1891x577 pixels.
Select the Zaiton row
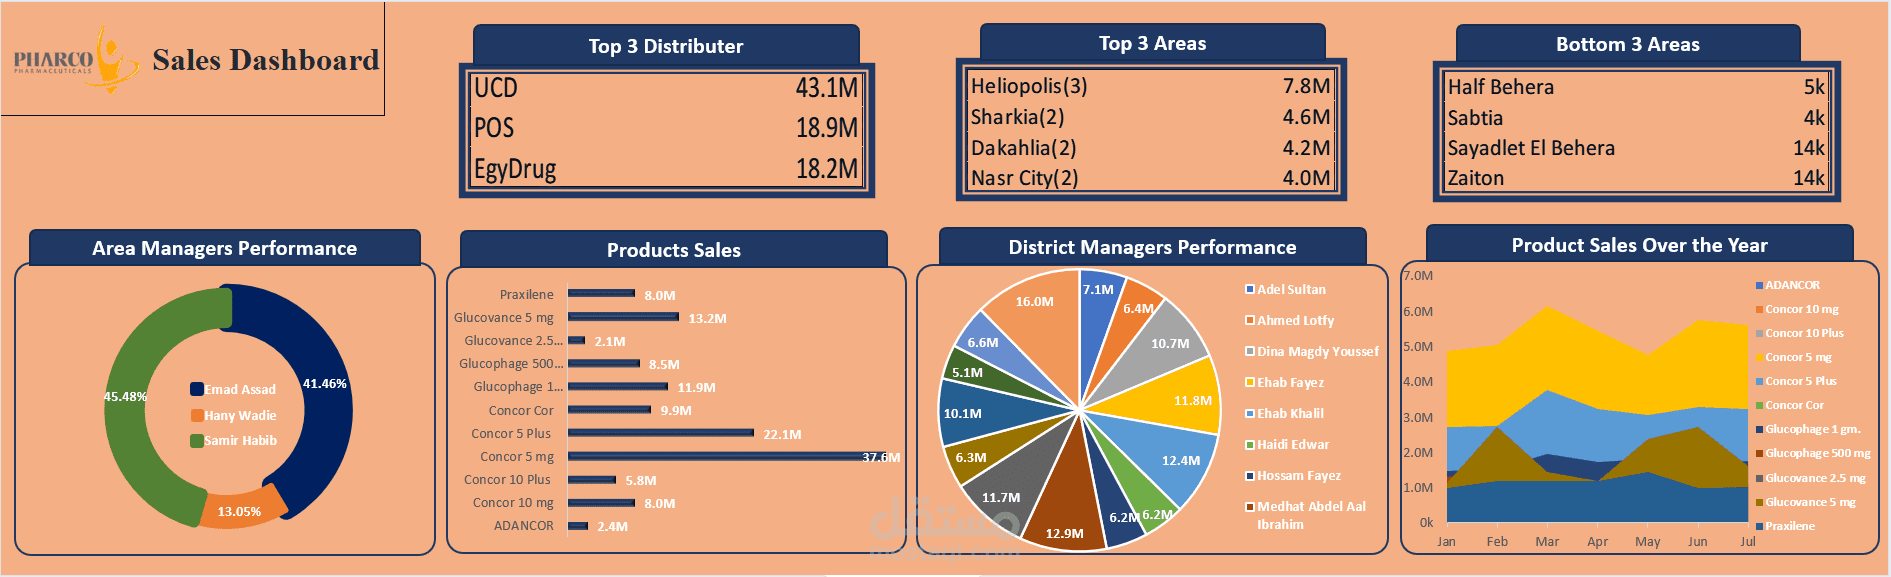pos(1636,178)
